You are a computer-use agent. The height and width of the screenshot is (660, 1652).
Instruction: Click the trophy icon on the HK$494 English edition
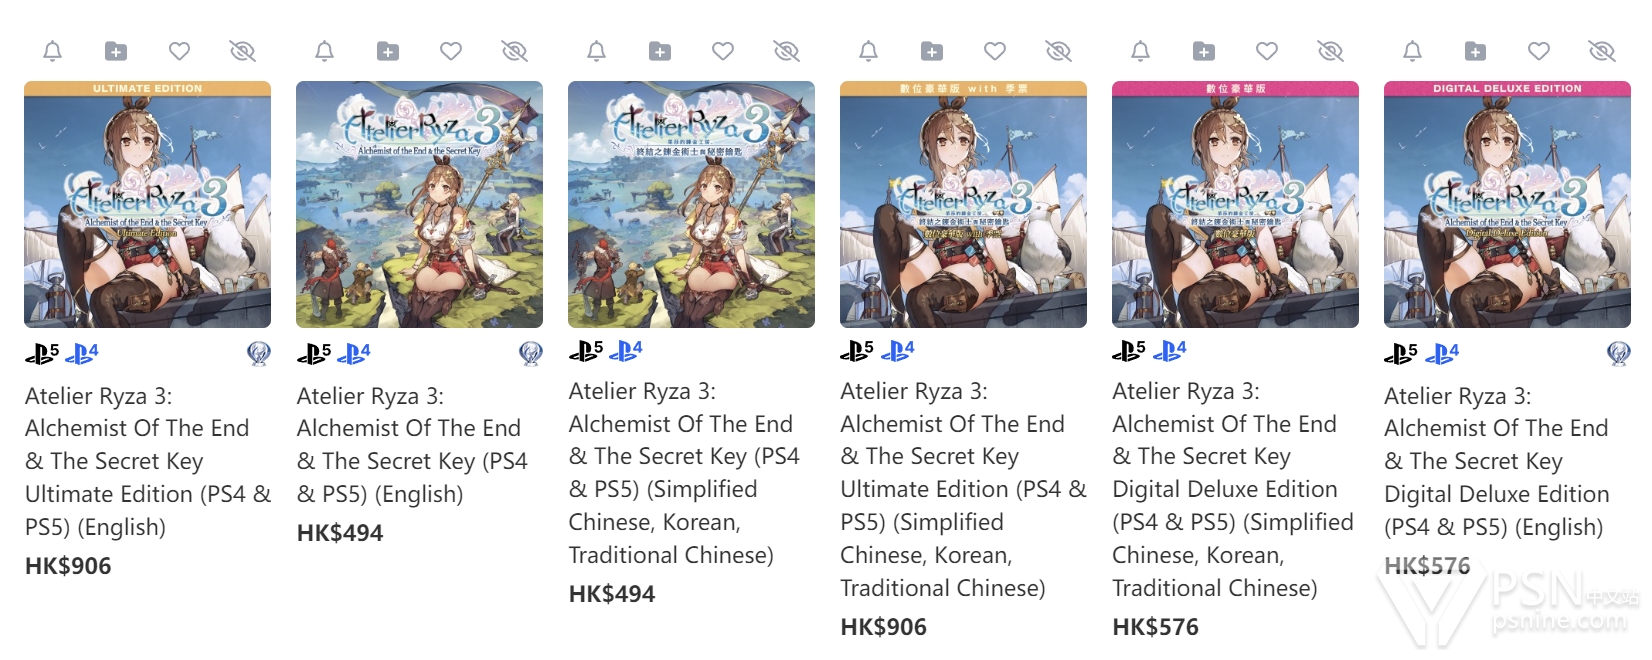click(531, 353)
